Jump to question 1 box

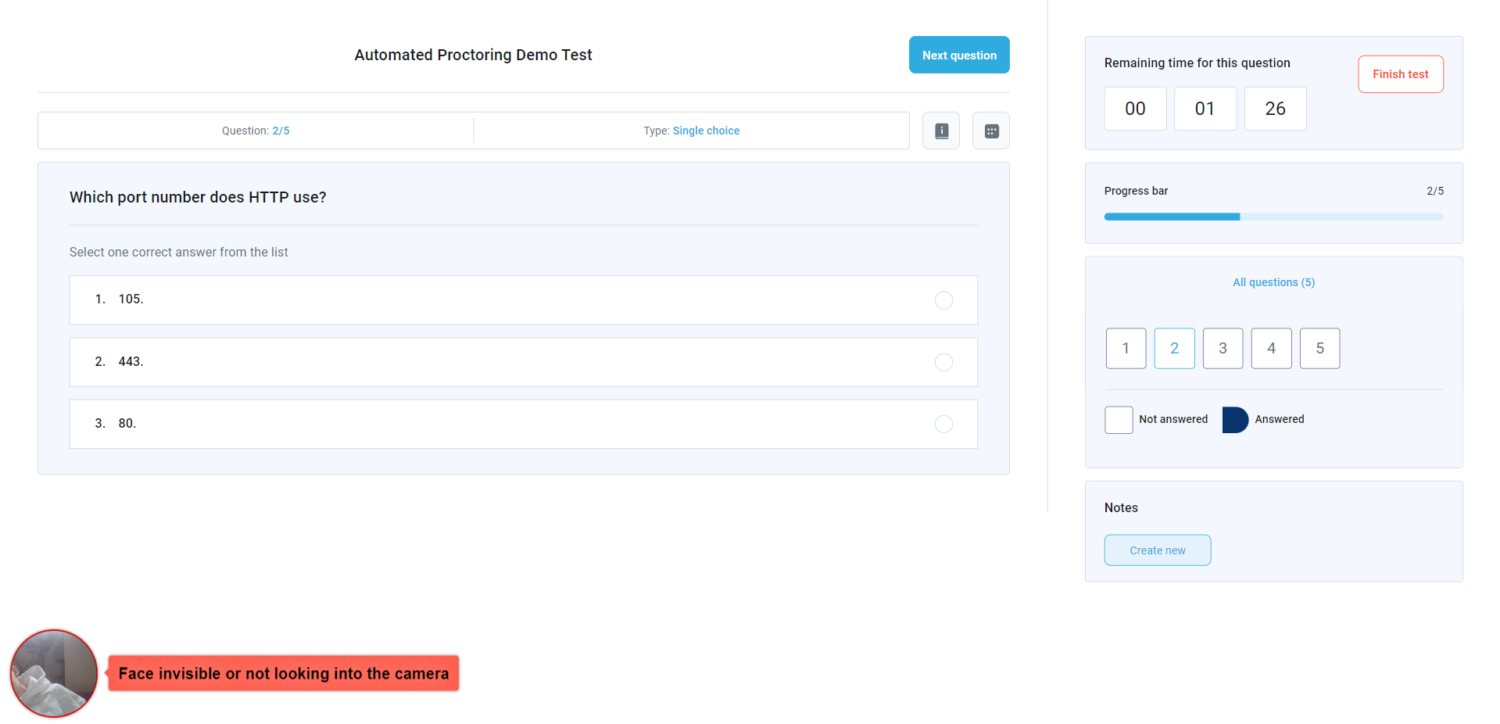click(1126, 348)
